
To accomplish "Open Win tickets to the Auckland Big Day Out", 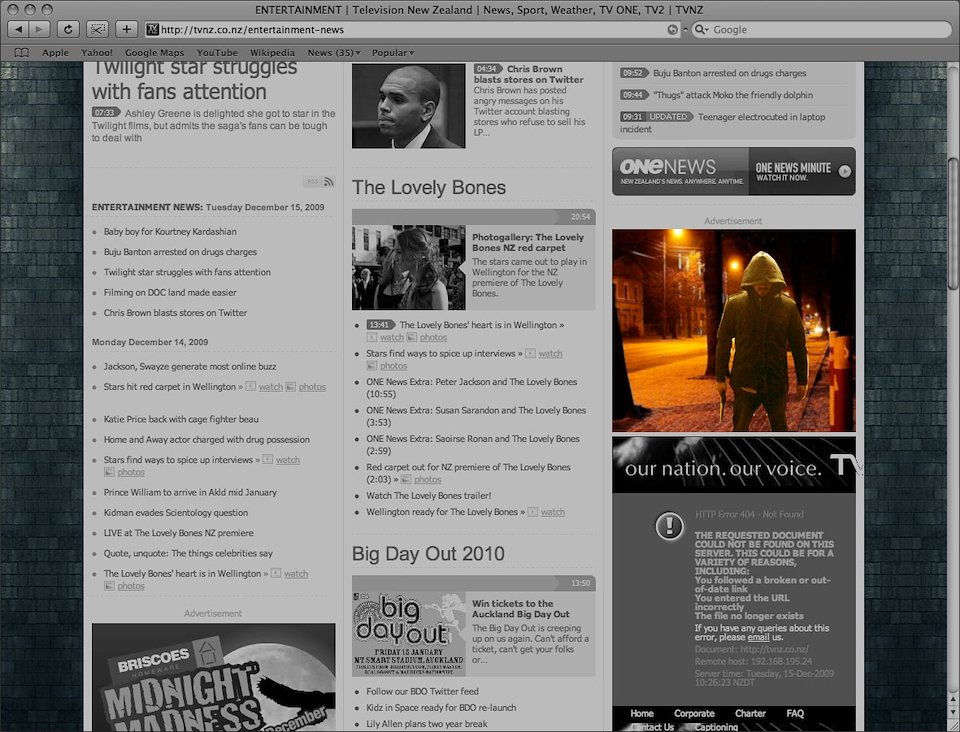I will coord(521,608).
